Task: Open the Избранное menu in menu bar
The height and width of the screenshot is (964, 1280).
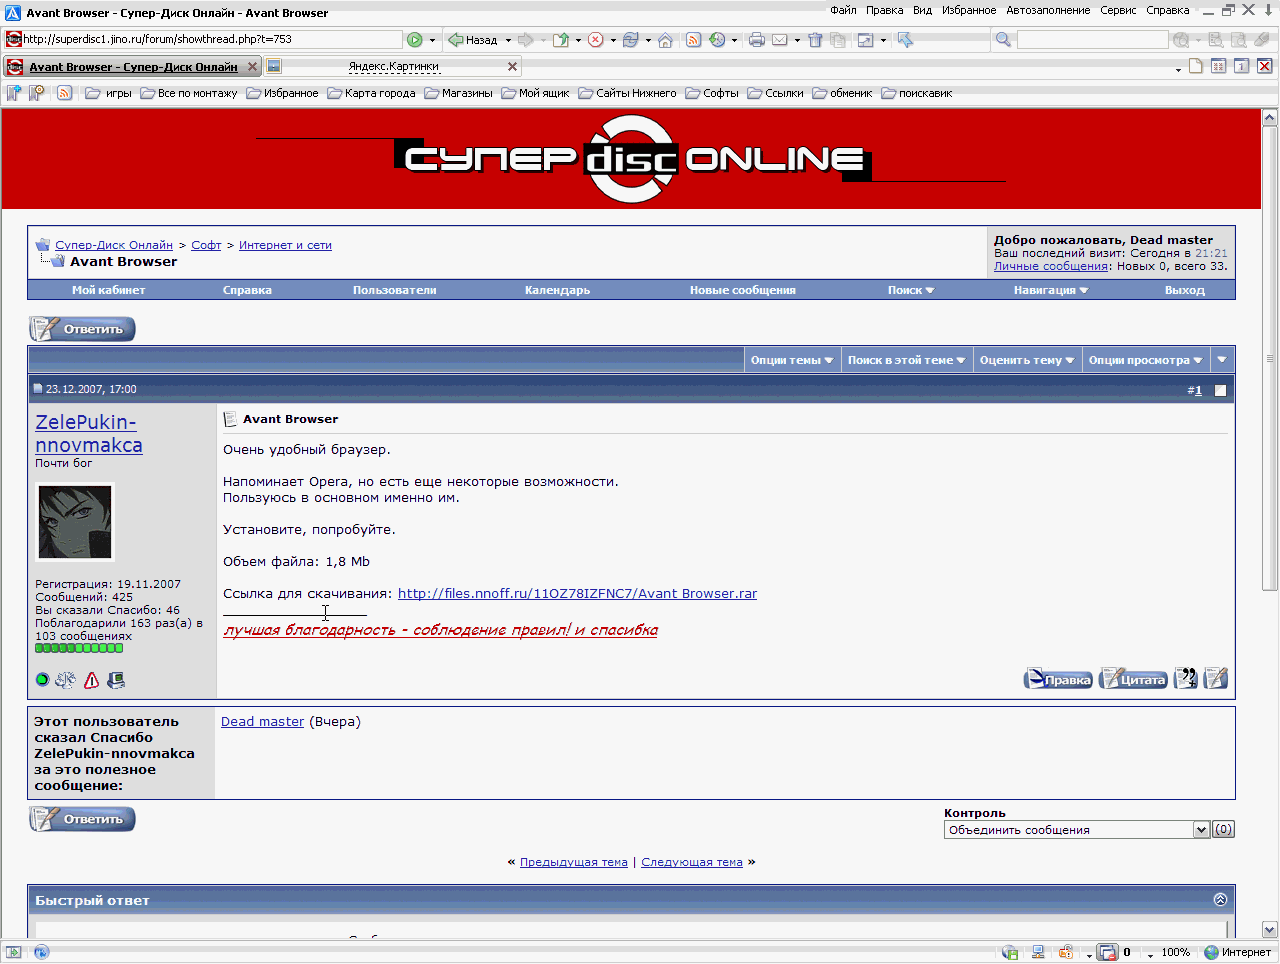Action: (968, 10)
